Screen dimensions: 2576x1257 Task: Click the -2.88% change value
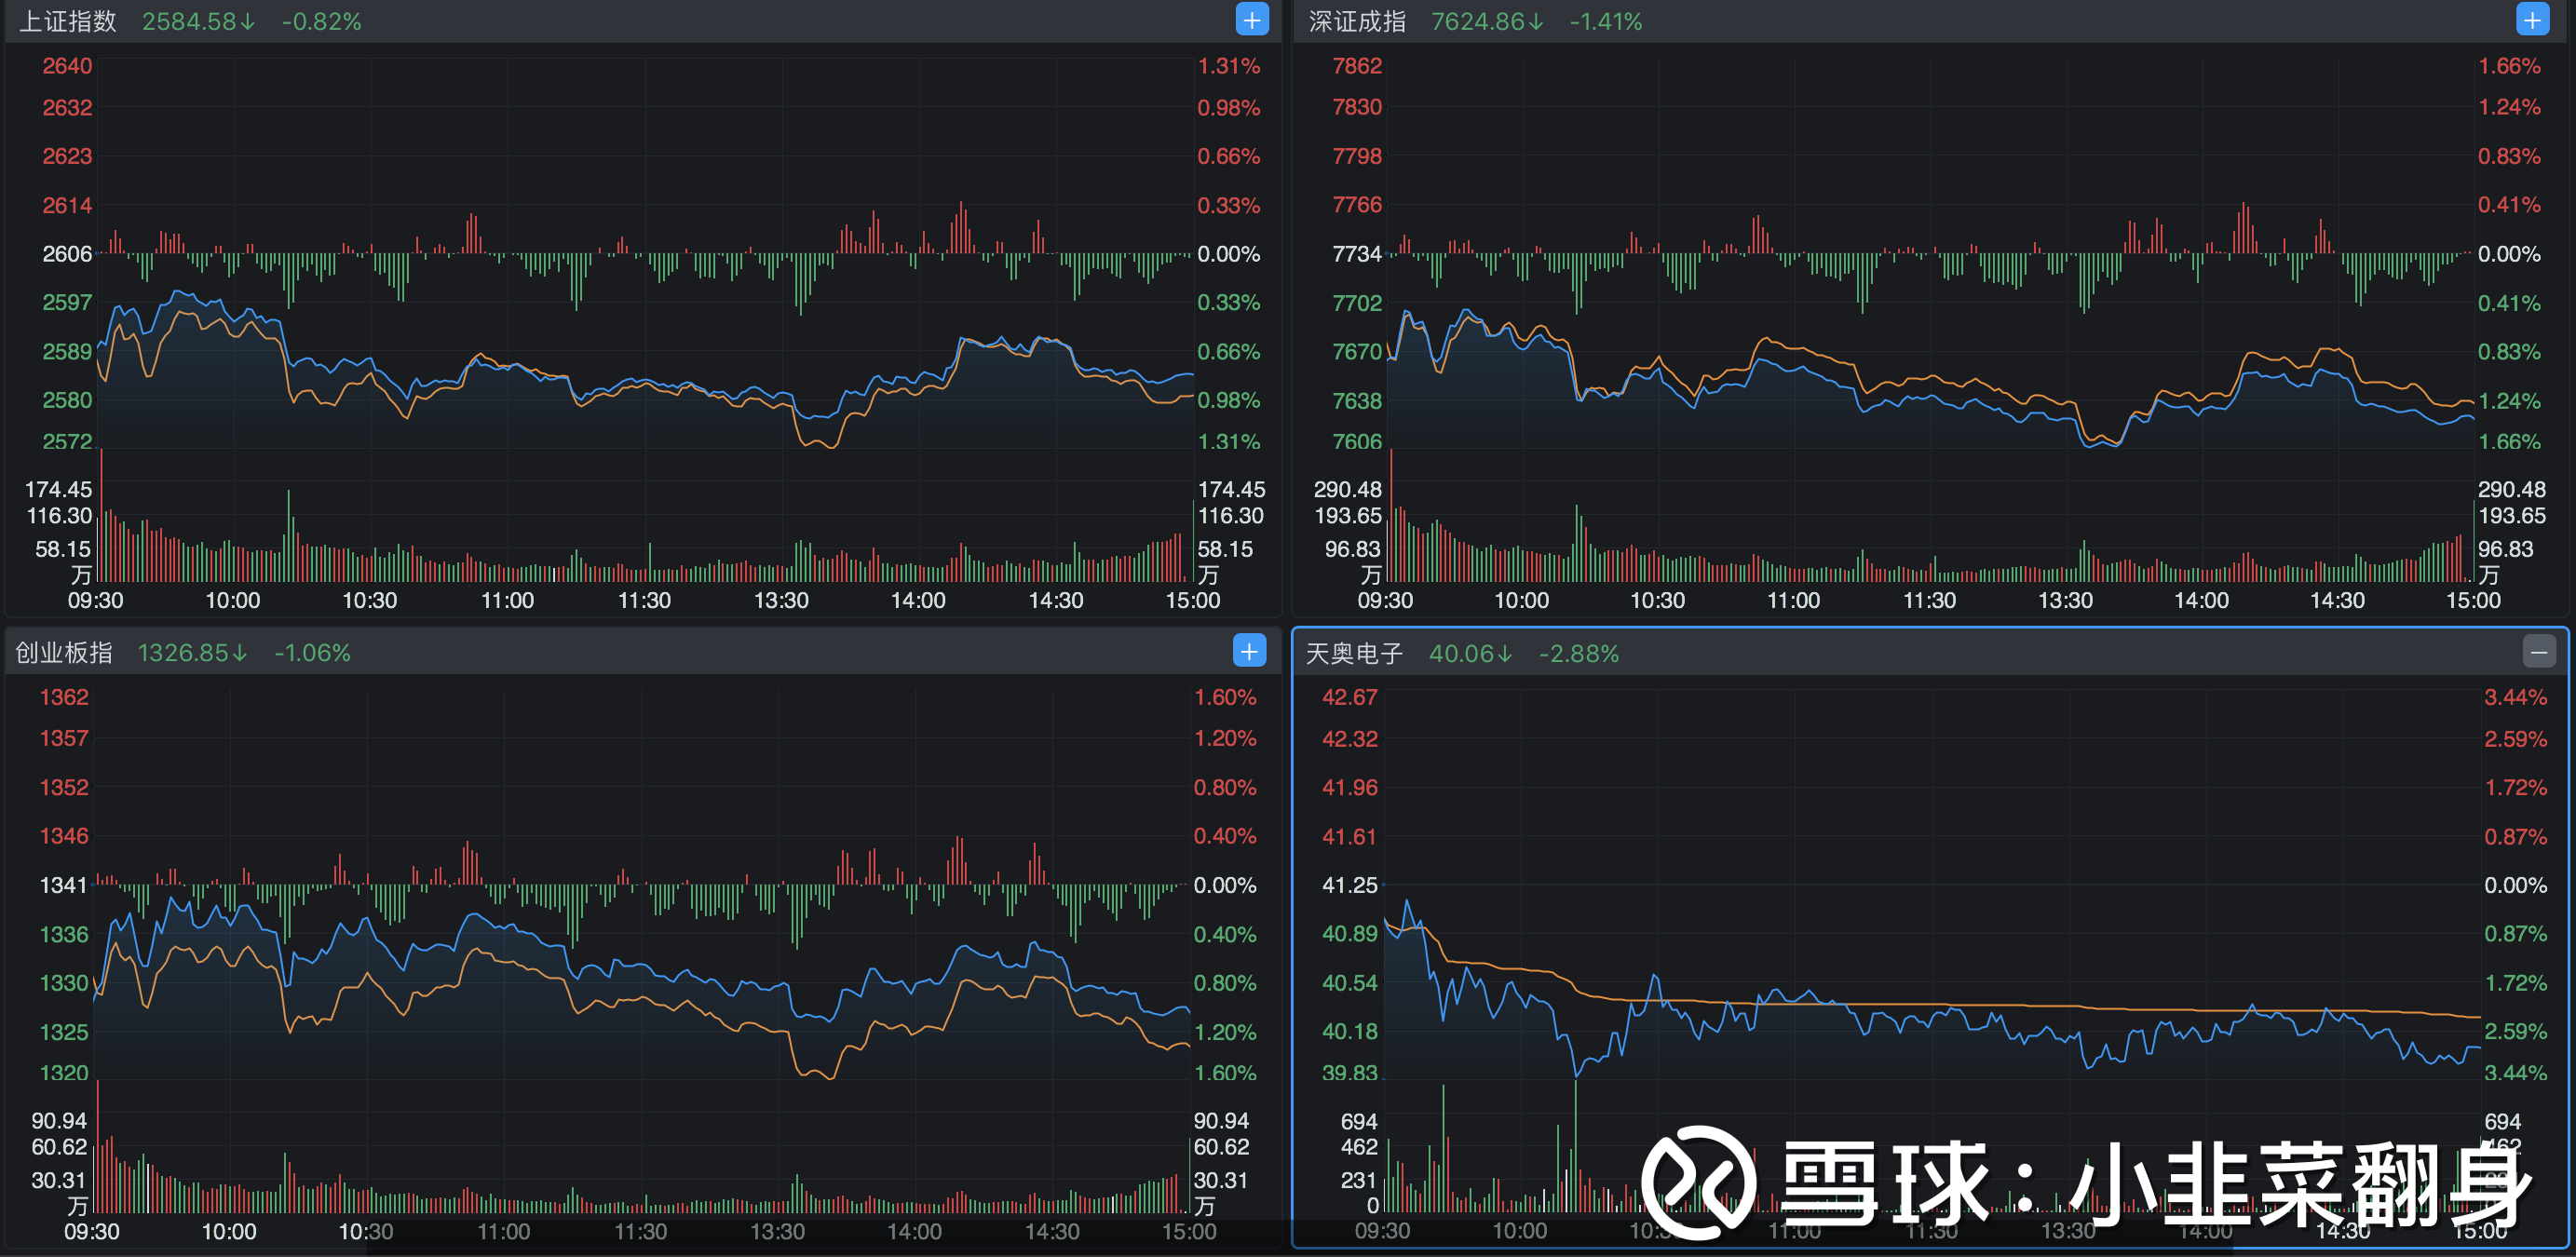(1578, 653)
